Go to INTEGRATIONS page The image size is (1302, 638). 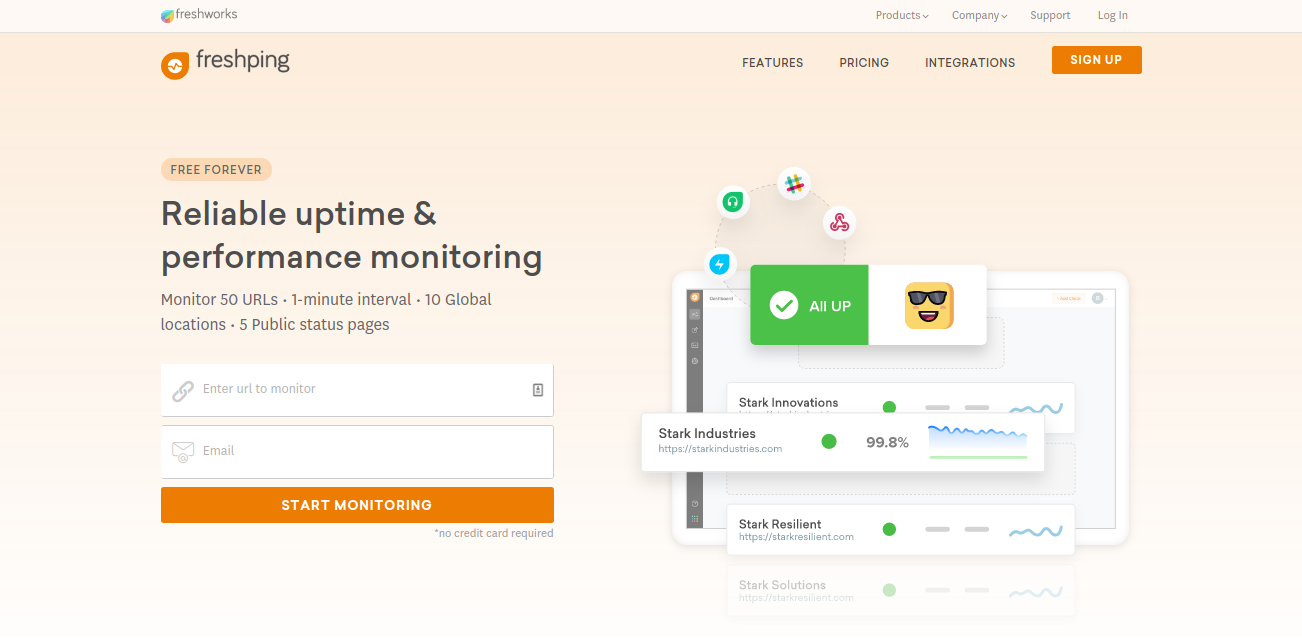pos(970,62)
